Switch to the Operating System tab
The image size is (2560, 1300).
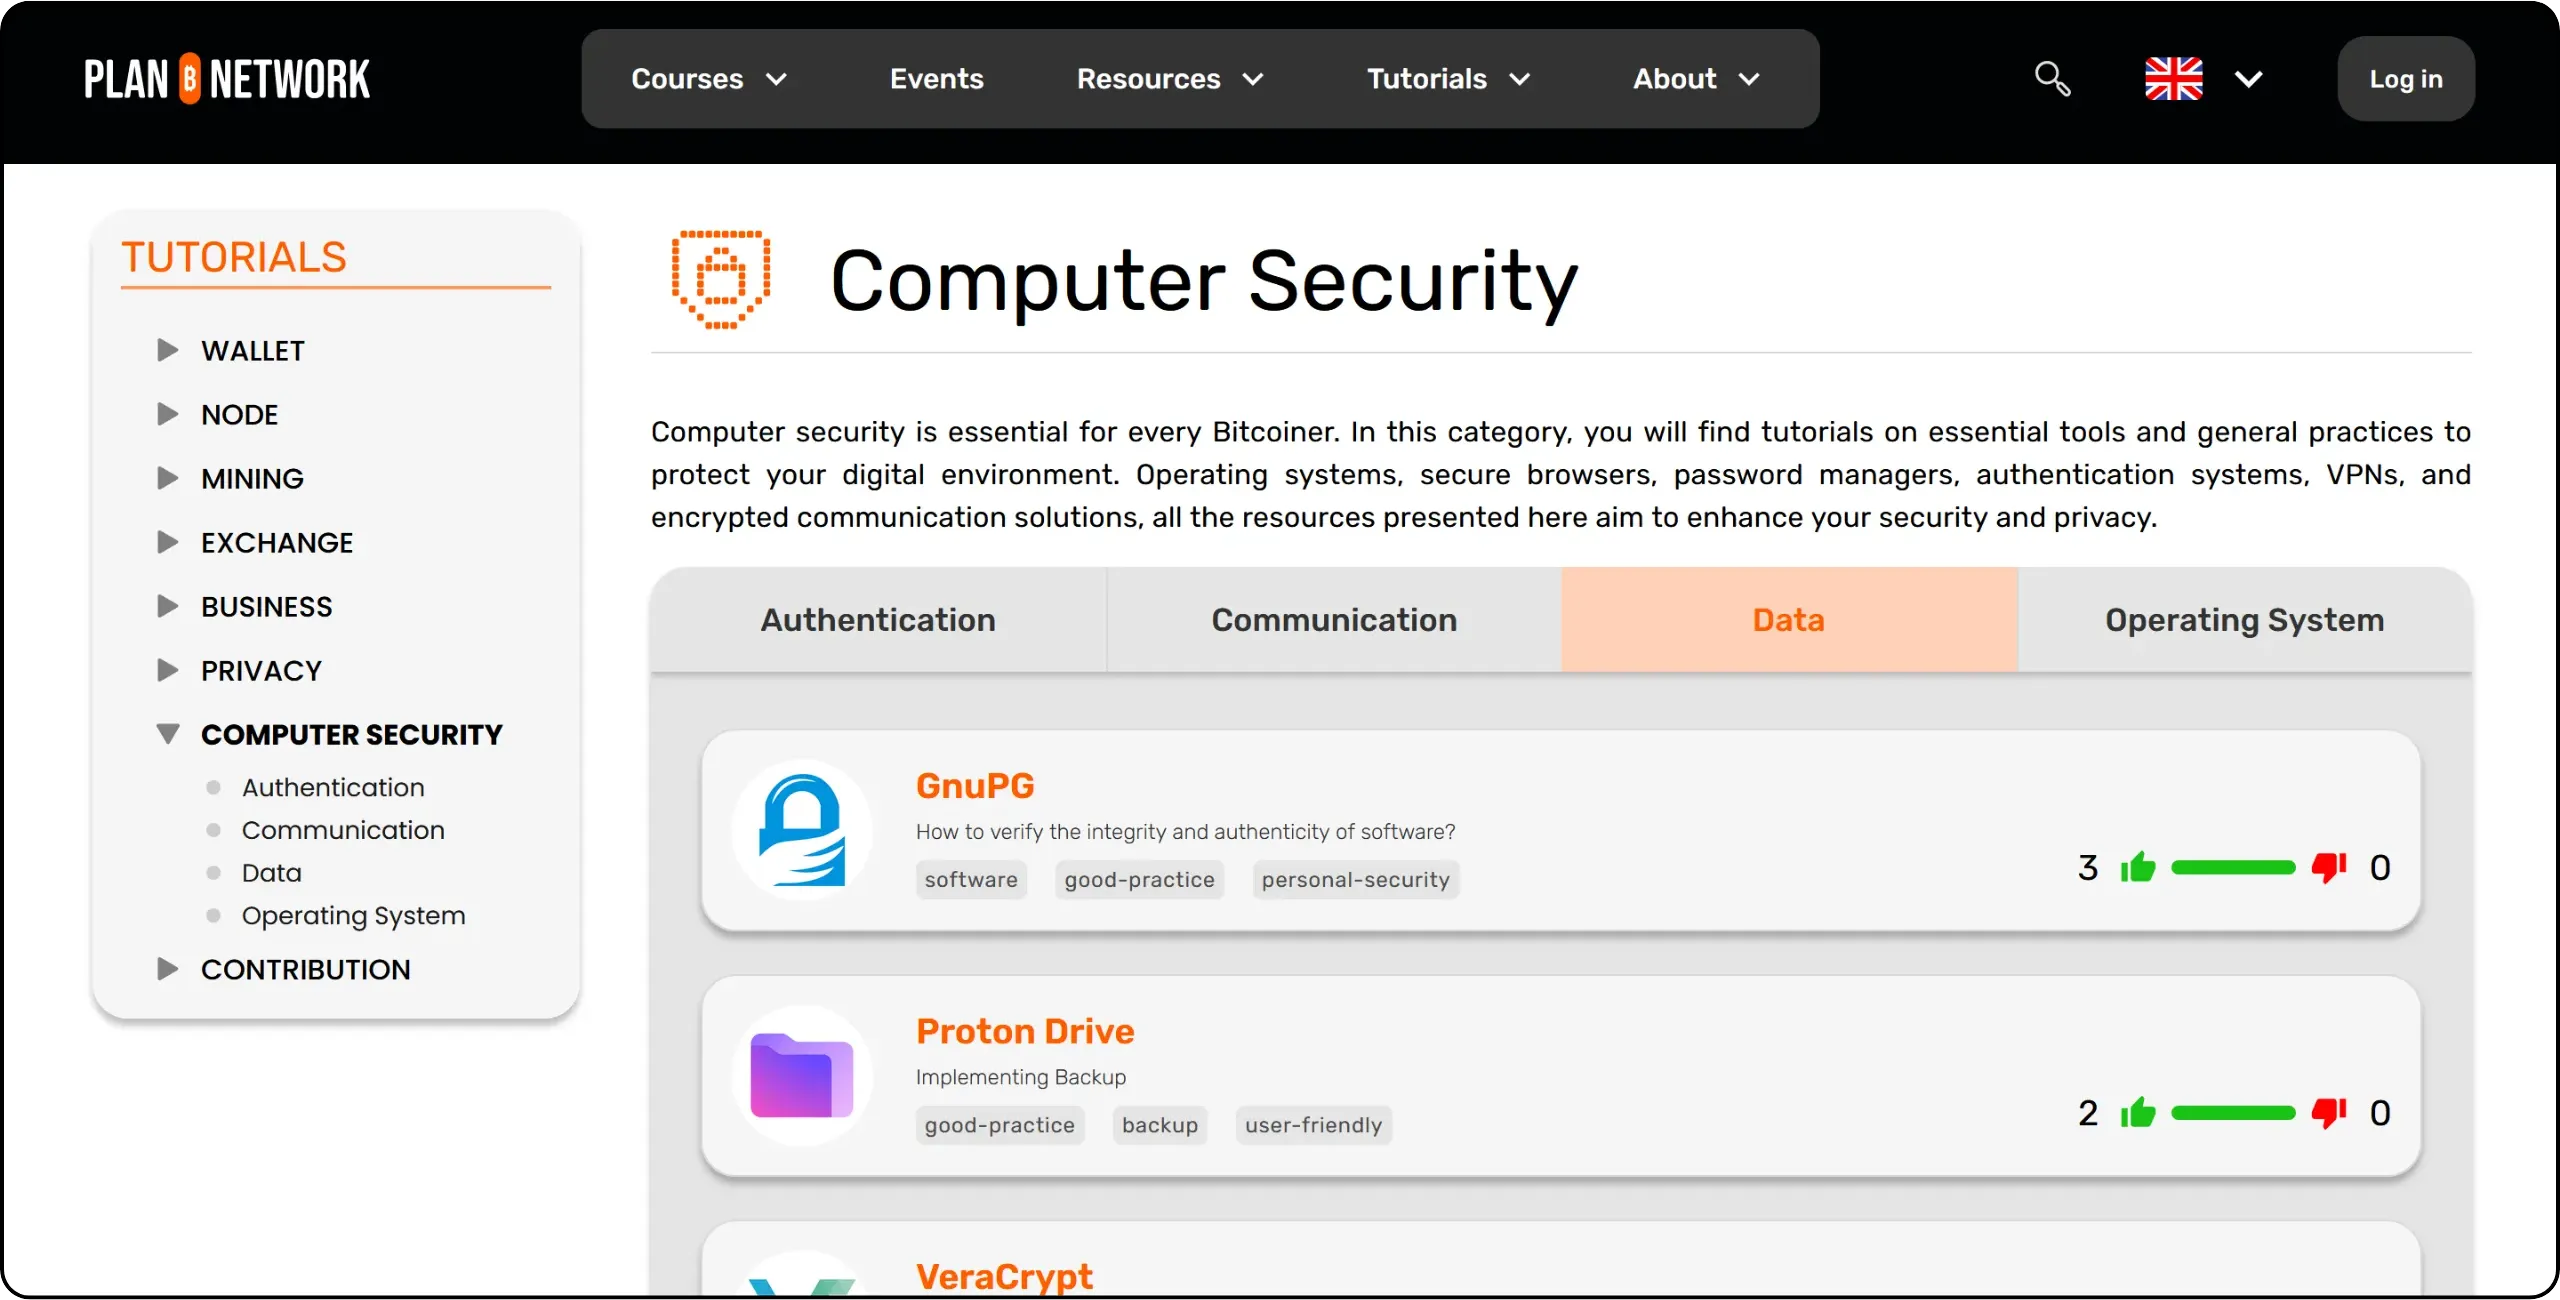coord(2244,620)
